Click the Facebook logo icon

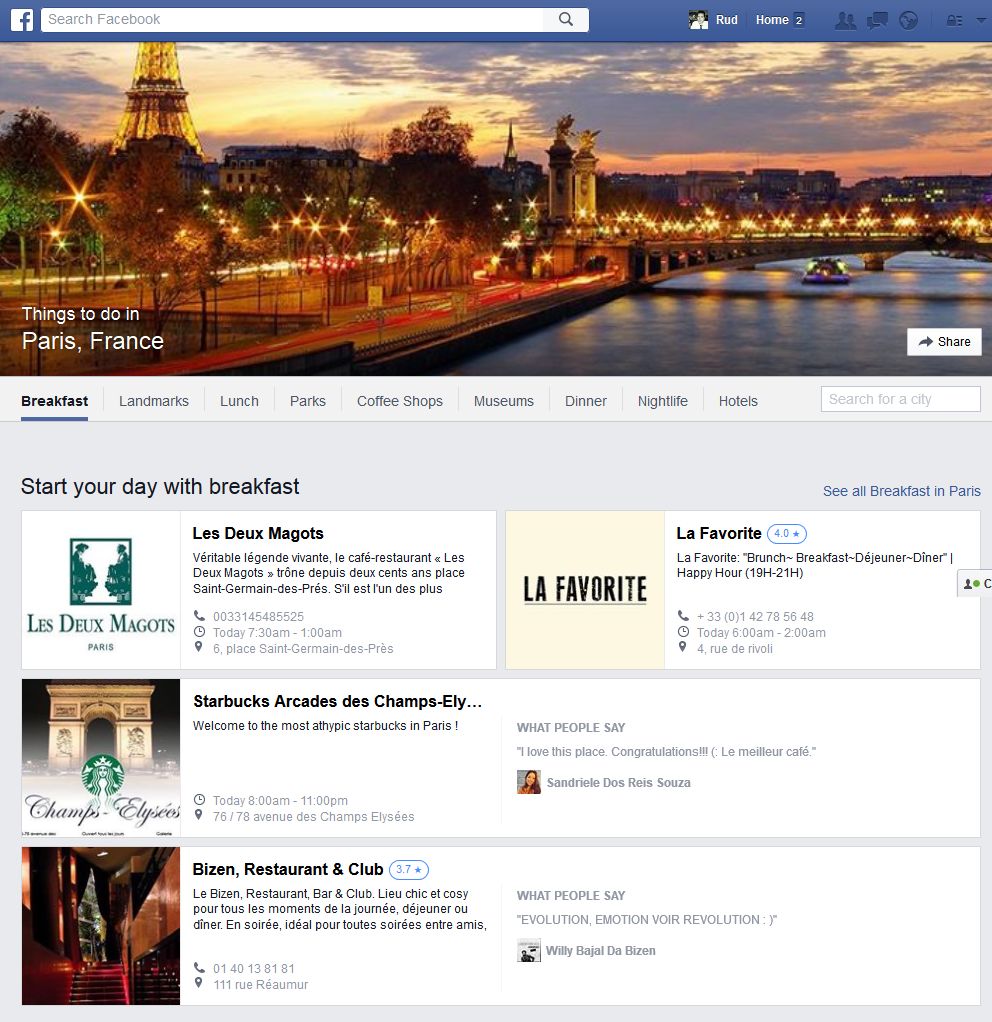coord(22,20)
